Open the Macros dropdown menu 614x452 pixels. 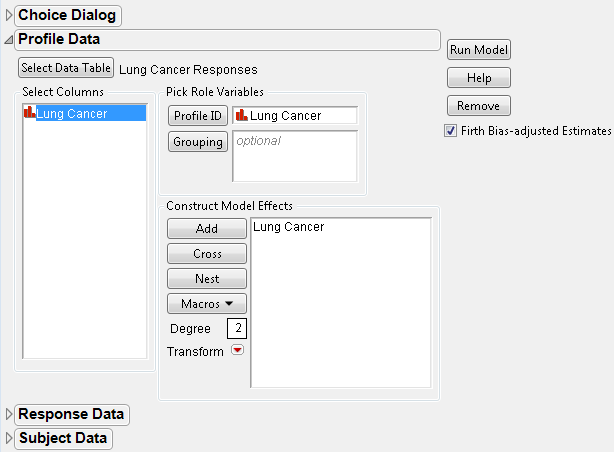click(207, 303)
